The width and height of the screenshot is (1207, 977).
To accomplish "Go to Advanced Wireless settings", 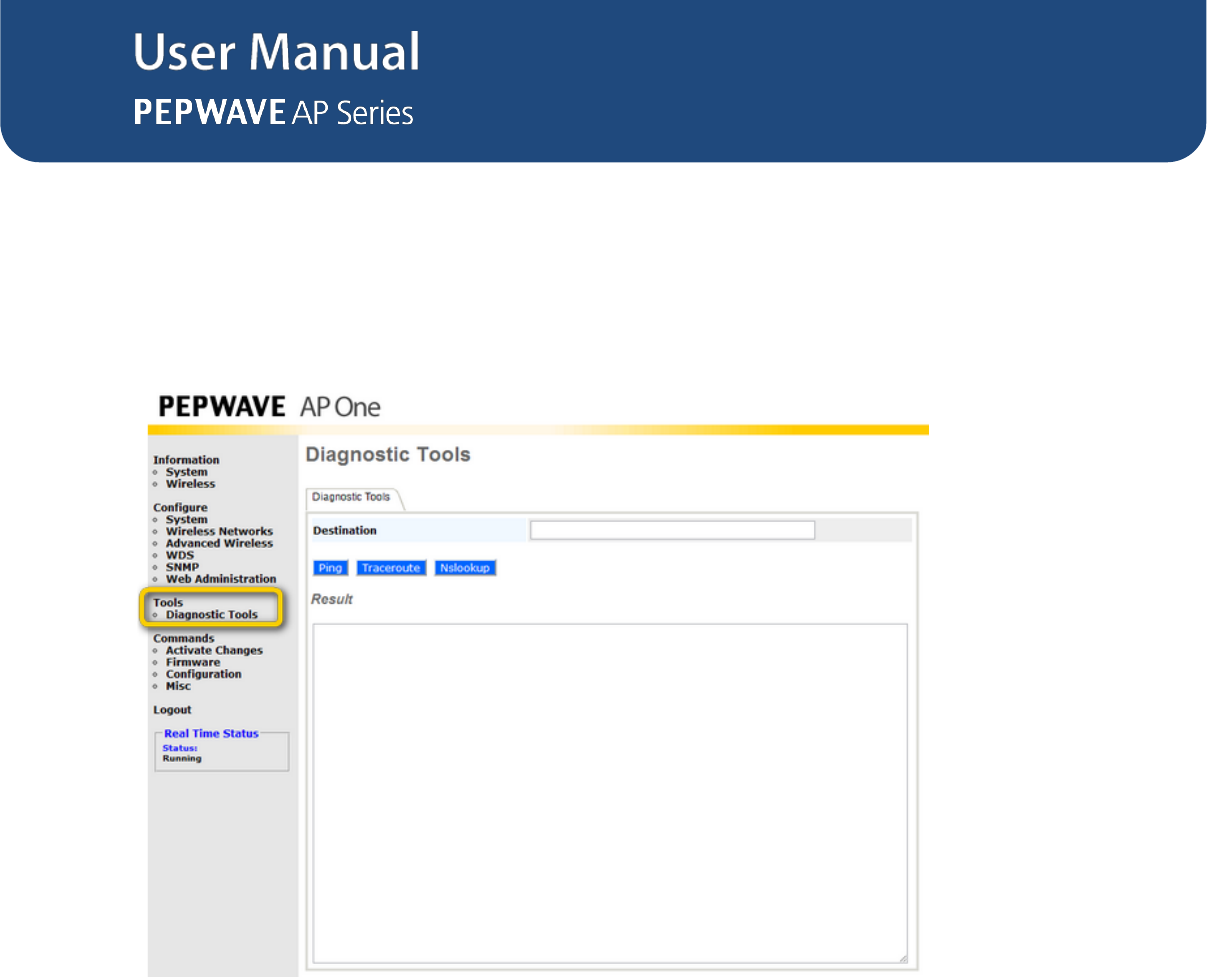I will [219, 544].
